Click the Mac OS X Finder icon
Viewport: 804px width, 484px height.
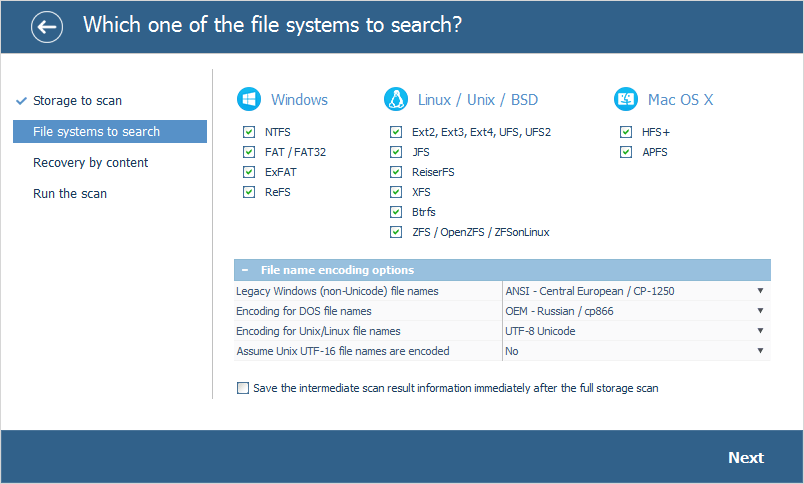626,99
